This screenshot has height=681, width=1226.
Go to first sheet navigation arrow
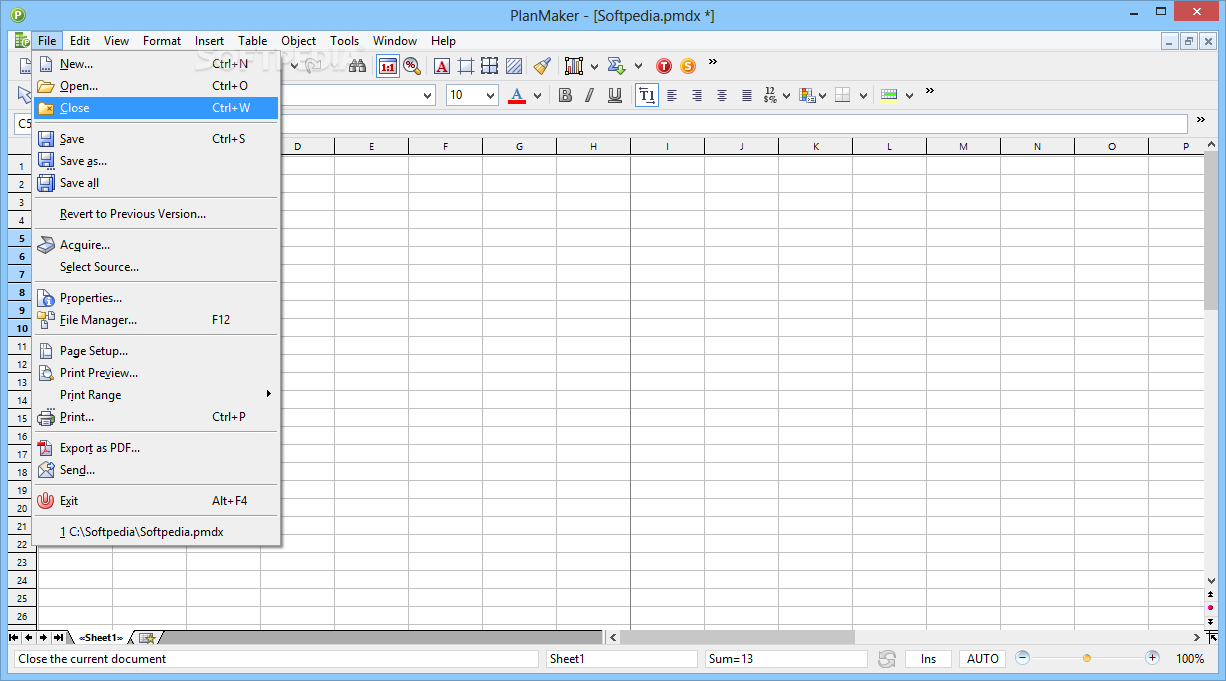click(14, 637)
